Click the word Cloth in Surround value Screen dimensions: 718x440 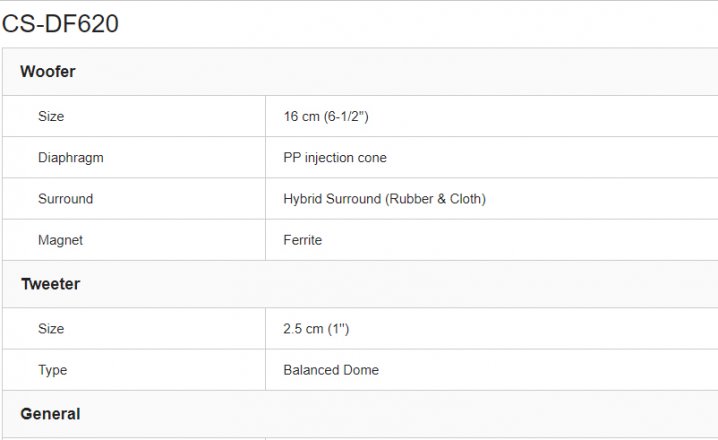tap(468, 199)
